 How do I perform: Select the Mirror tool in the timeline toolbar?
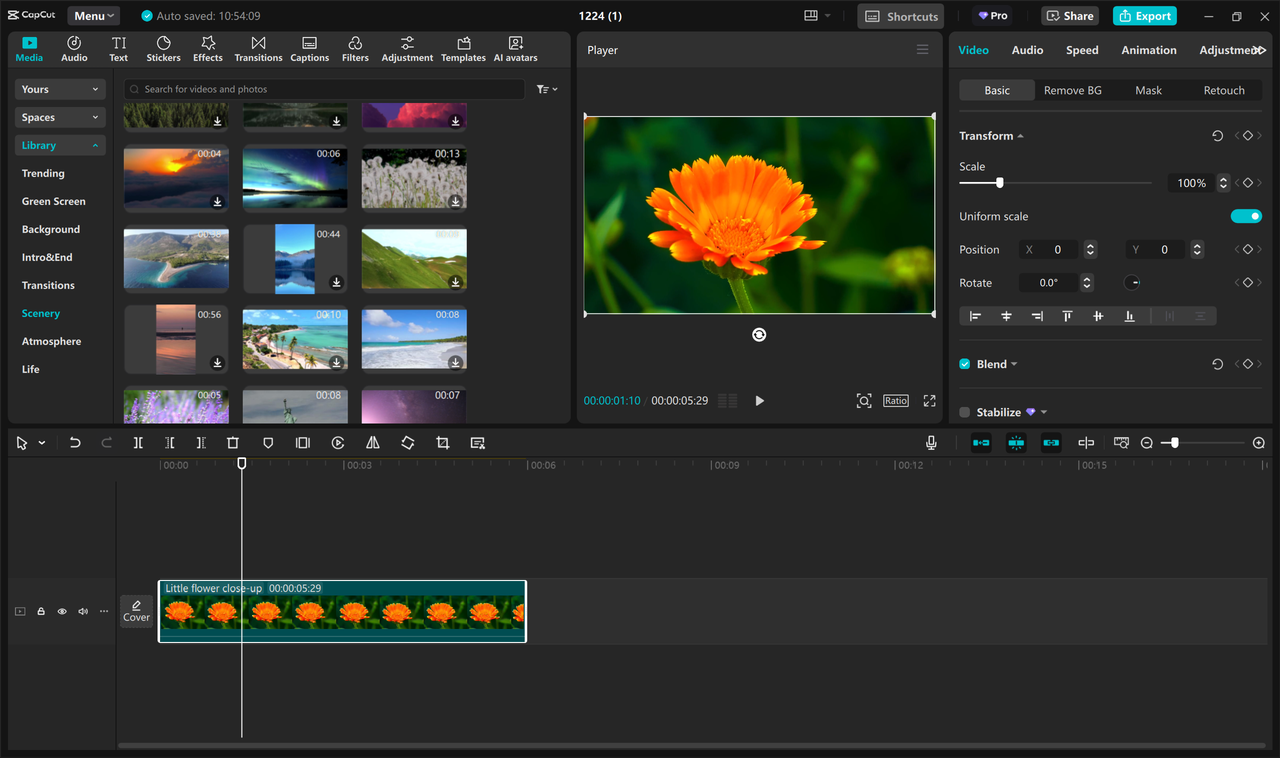372,442
